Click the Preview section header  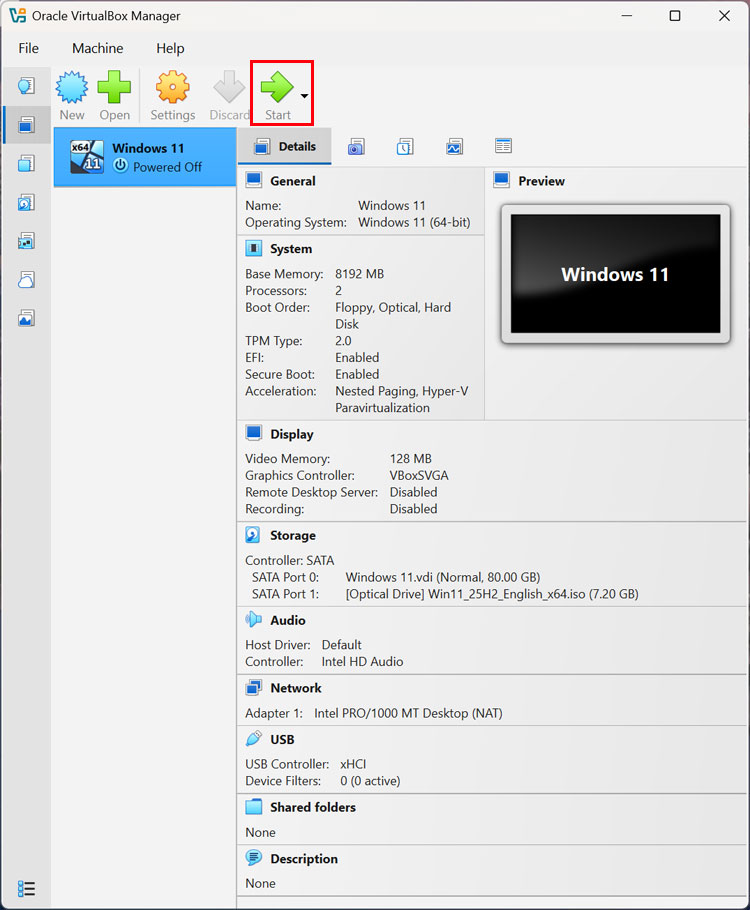pos(541,181)
